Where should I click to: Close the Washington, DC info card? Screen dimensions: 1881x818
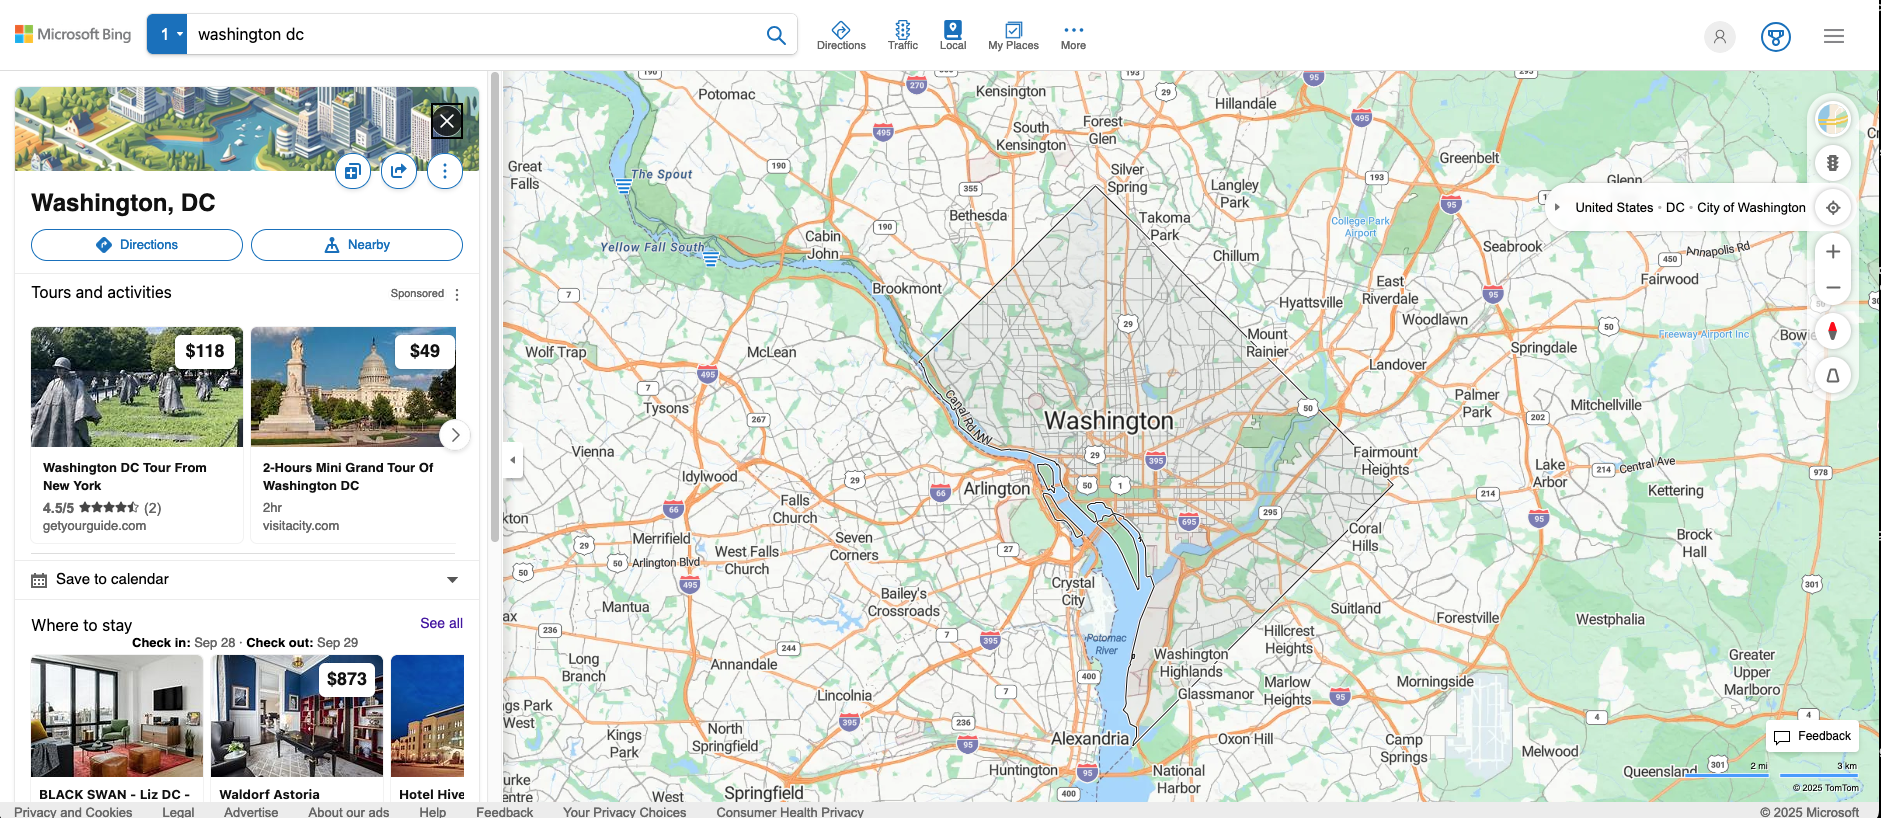[x=447, y=122]
